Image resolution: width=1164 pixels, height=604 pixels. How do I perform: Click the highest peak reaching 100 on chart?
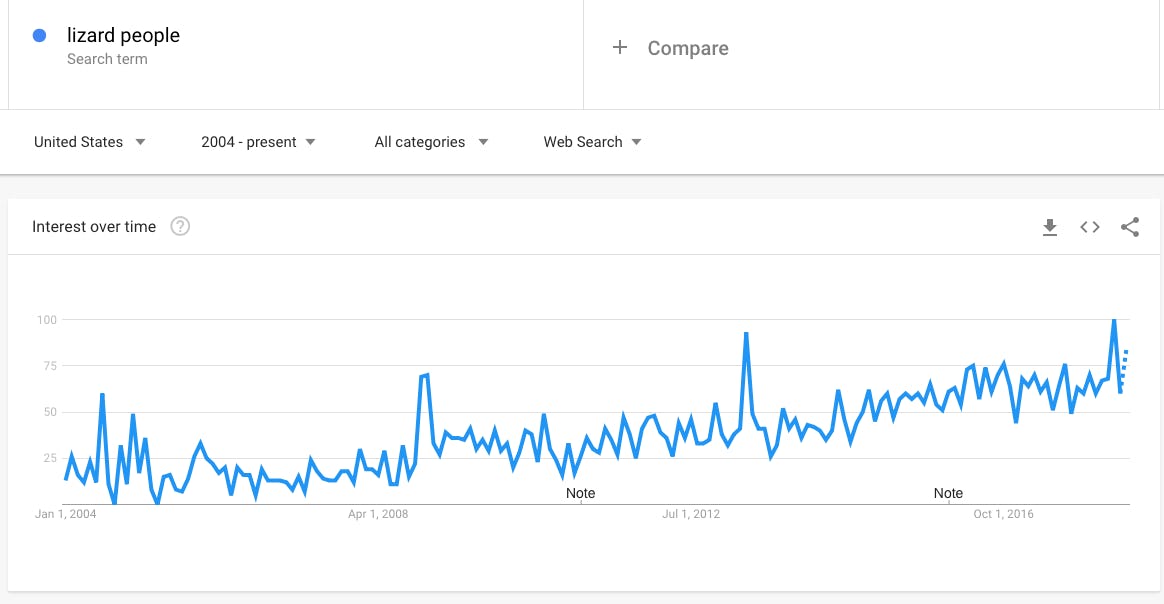coord(1114,321)
